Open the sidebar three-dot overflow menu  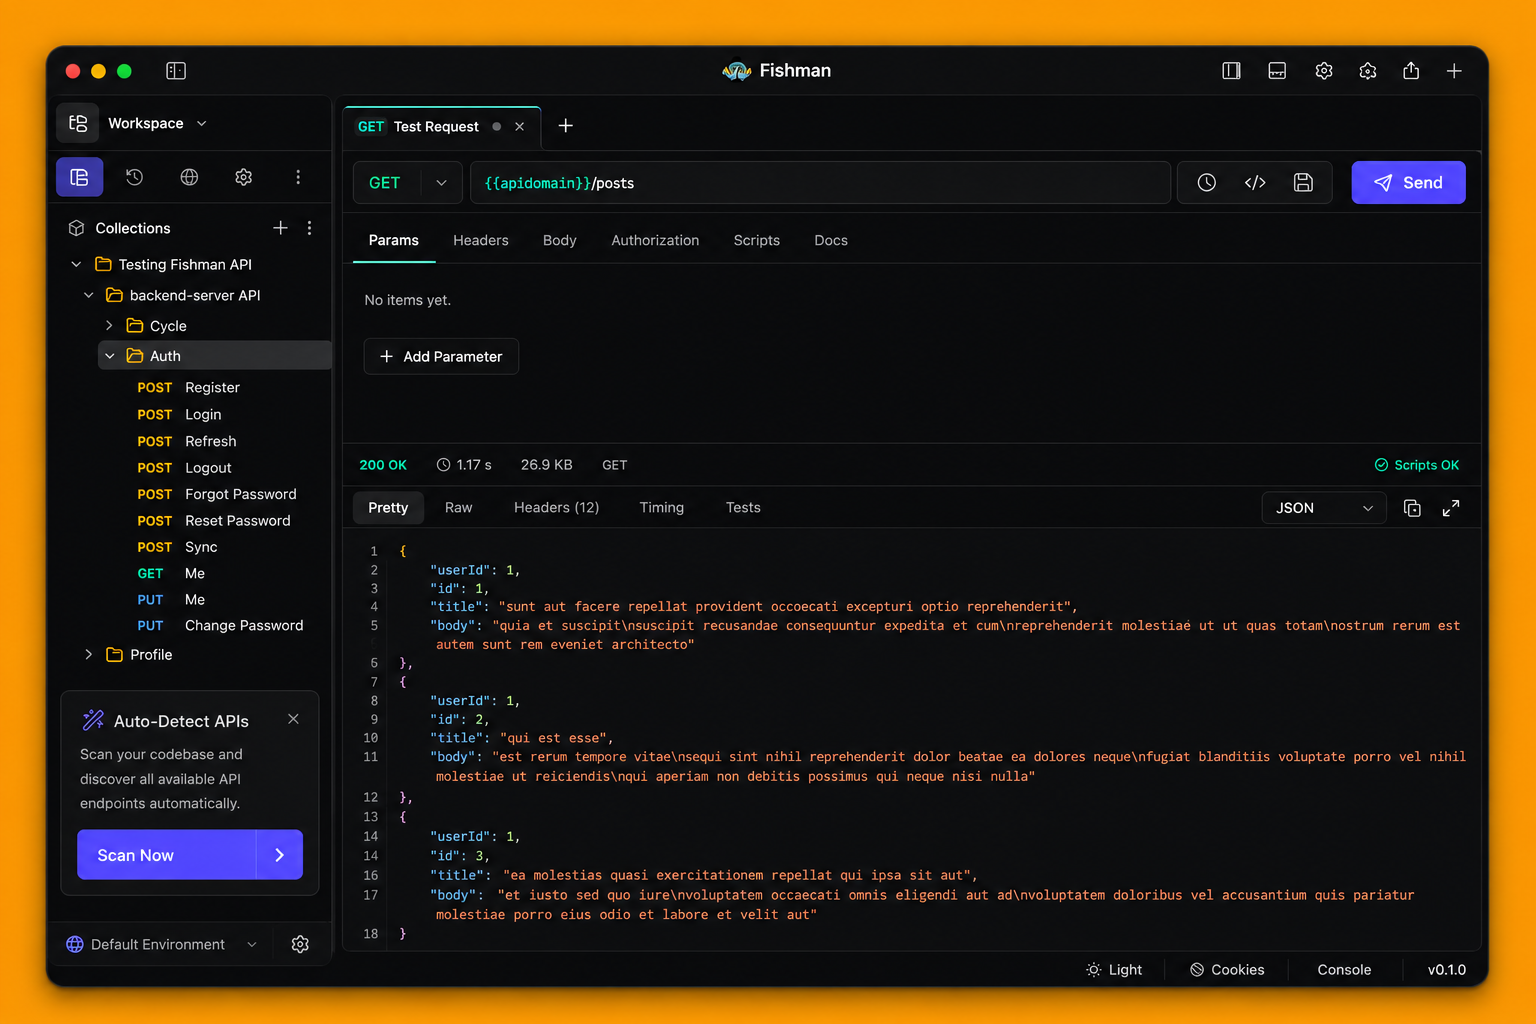[298, 177]
